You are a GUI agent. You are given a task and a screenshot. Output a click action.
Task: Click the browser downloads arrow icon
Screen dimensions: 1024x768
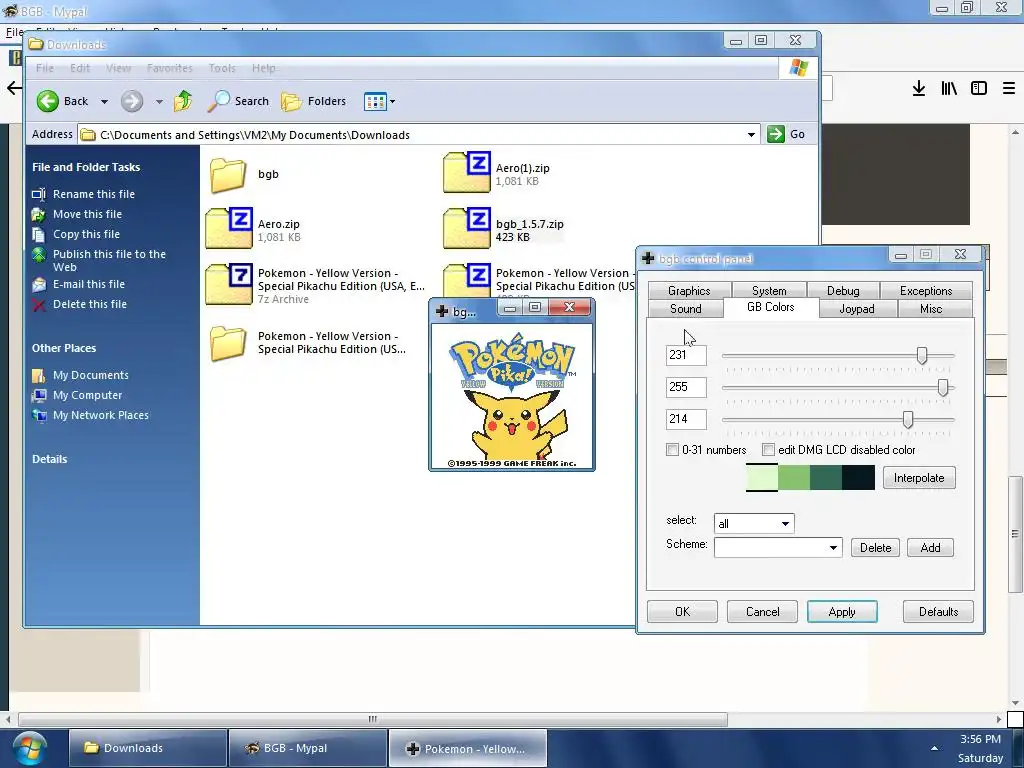tap(918, 88)
